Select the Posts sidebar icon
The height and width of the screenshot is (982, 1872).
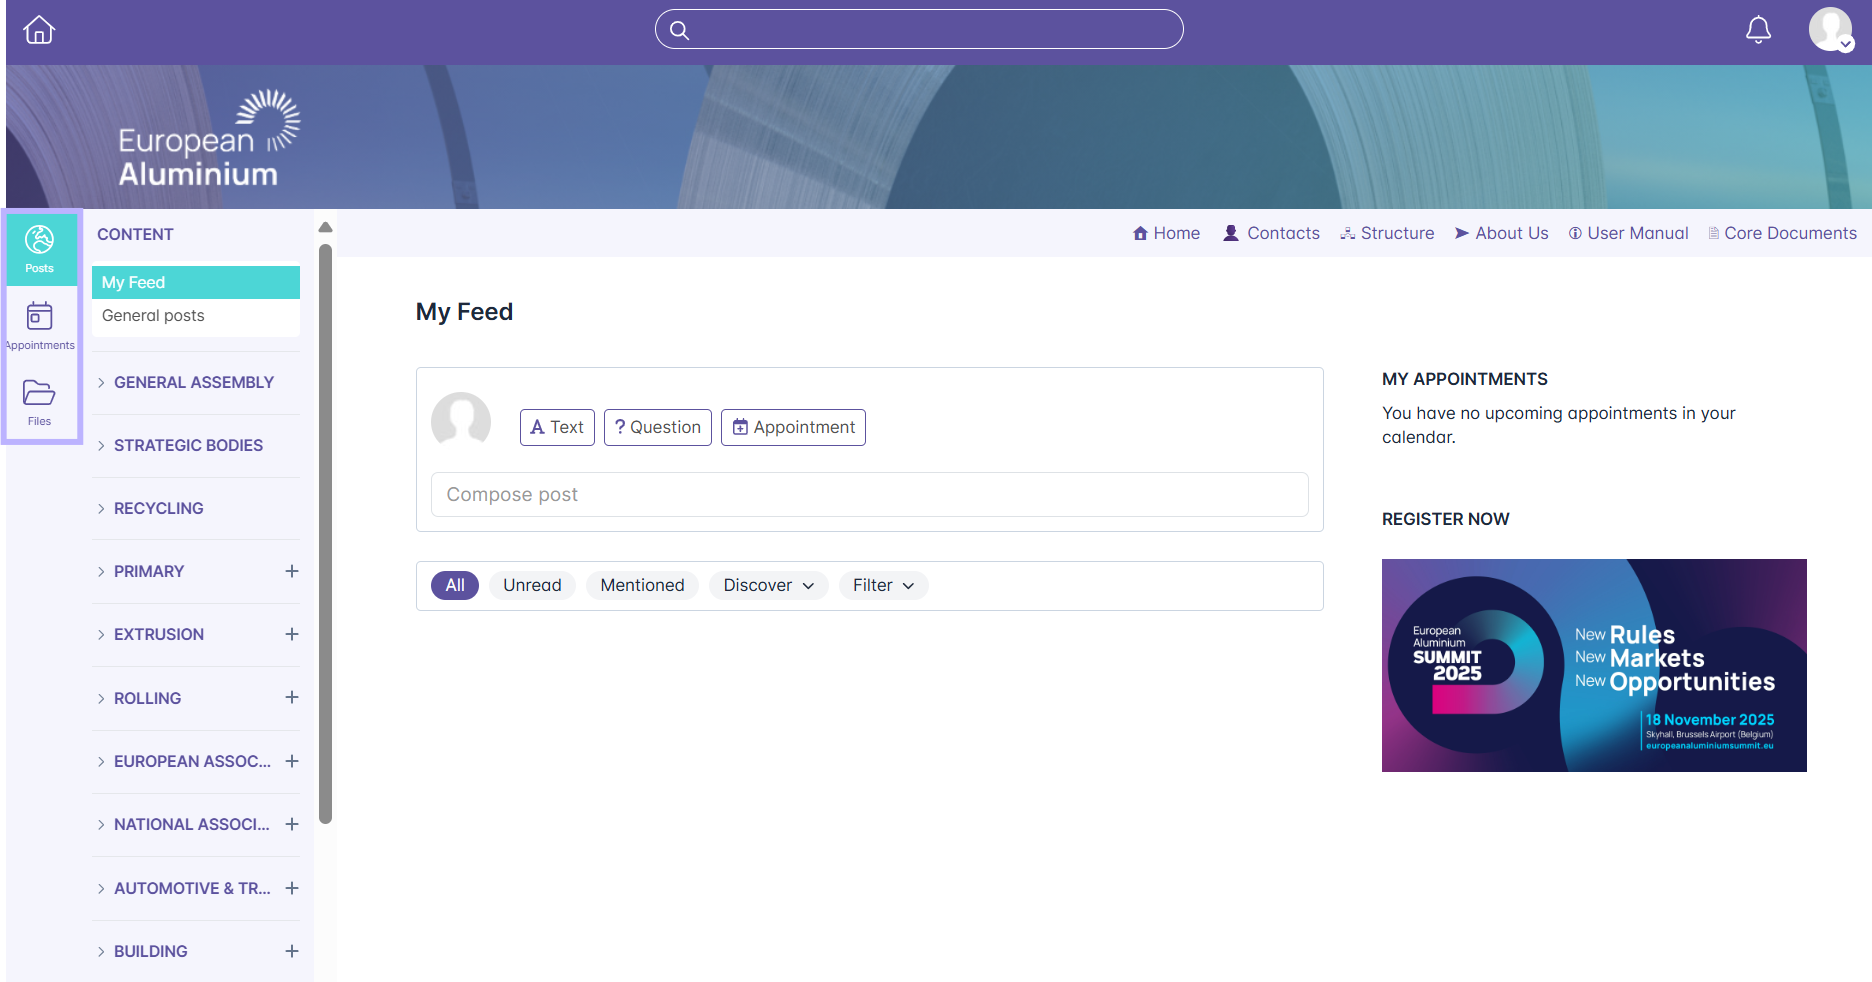[x=40, y=248]
